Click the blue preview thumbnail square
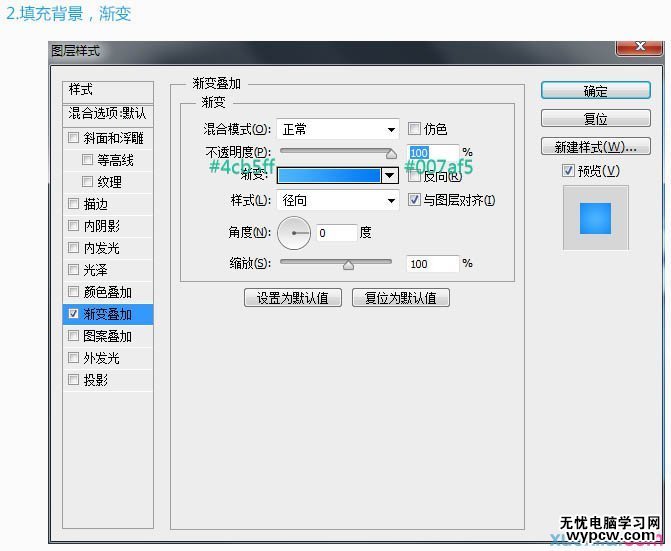 tap(595, 218)
